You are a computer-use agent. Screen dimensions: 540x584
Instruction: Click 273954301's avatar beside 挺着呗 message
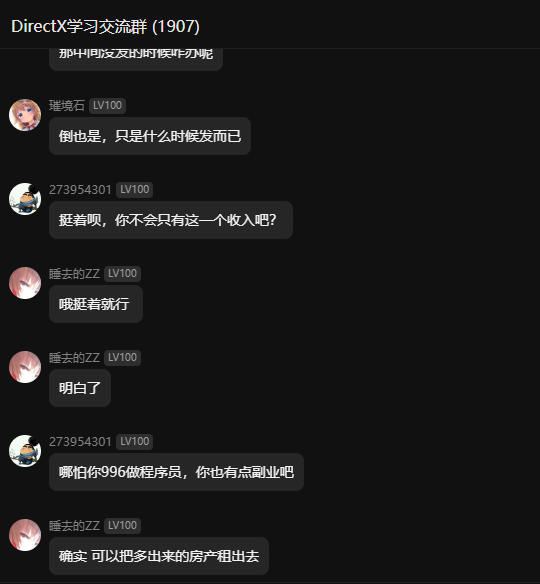point(25,199)
